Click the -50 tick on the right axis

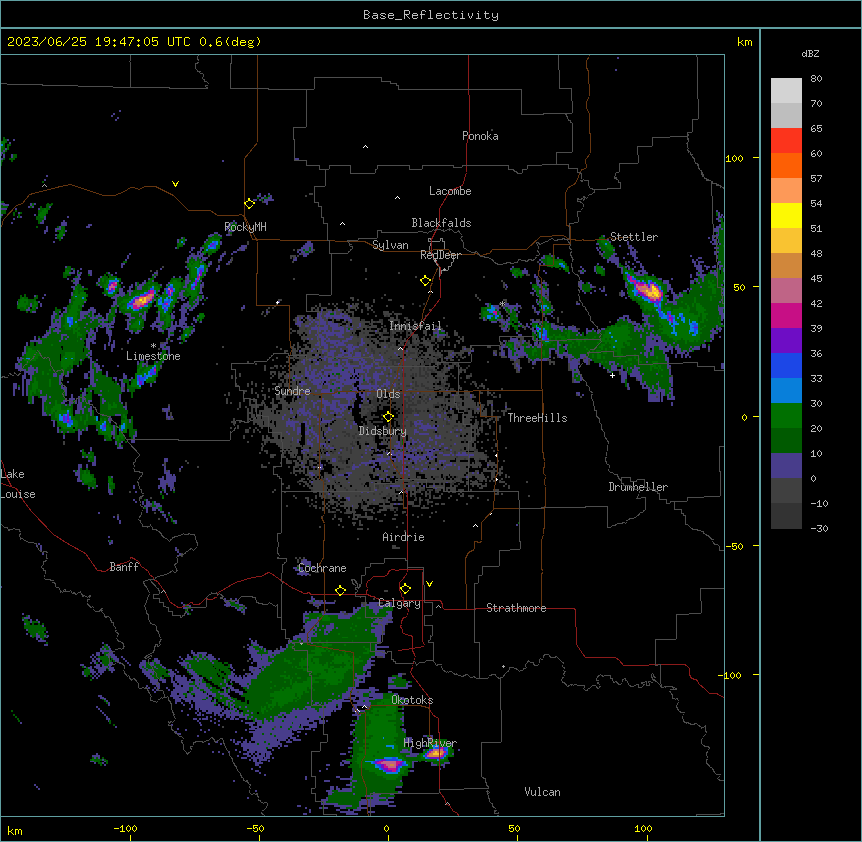tap(734, 546)
